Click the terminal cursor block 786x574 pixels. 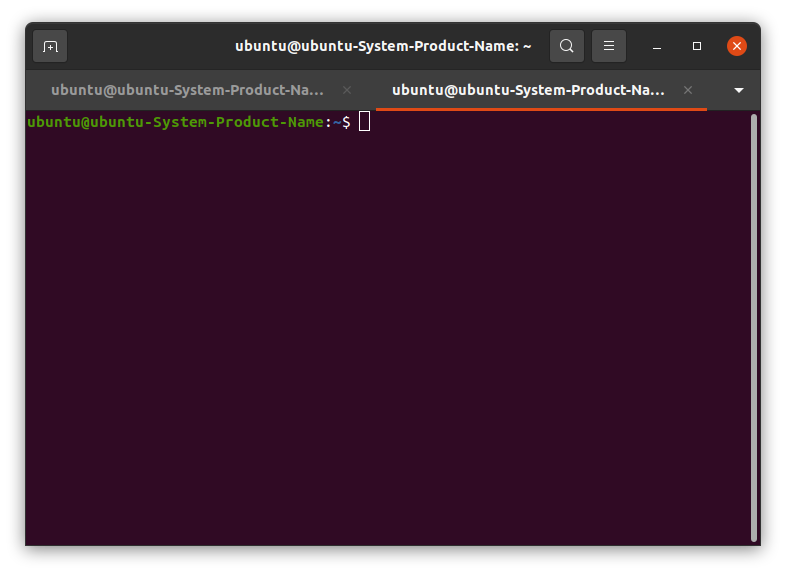pyautogui.click(x=364, y=122)
